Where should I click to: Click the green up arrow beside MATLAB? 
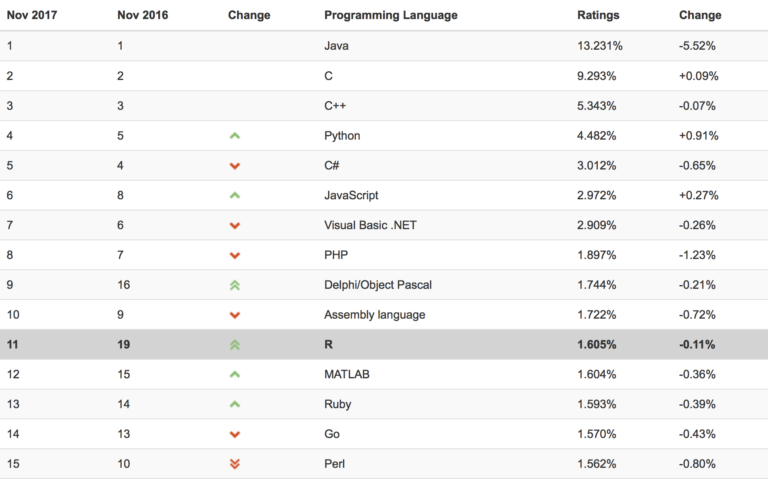click(x=235, y=375)
